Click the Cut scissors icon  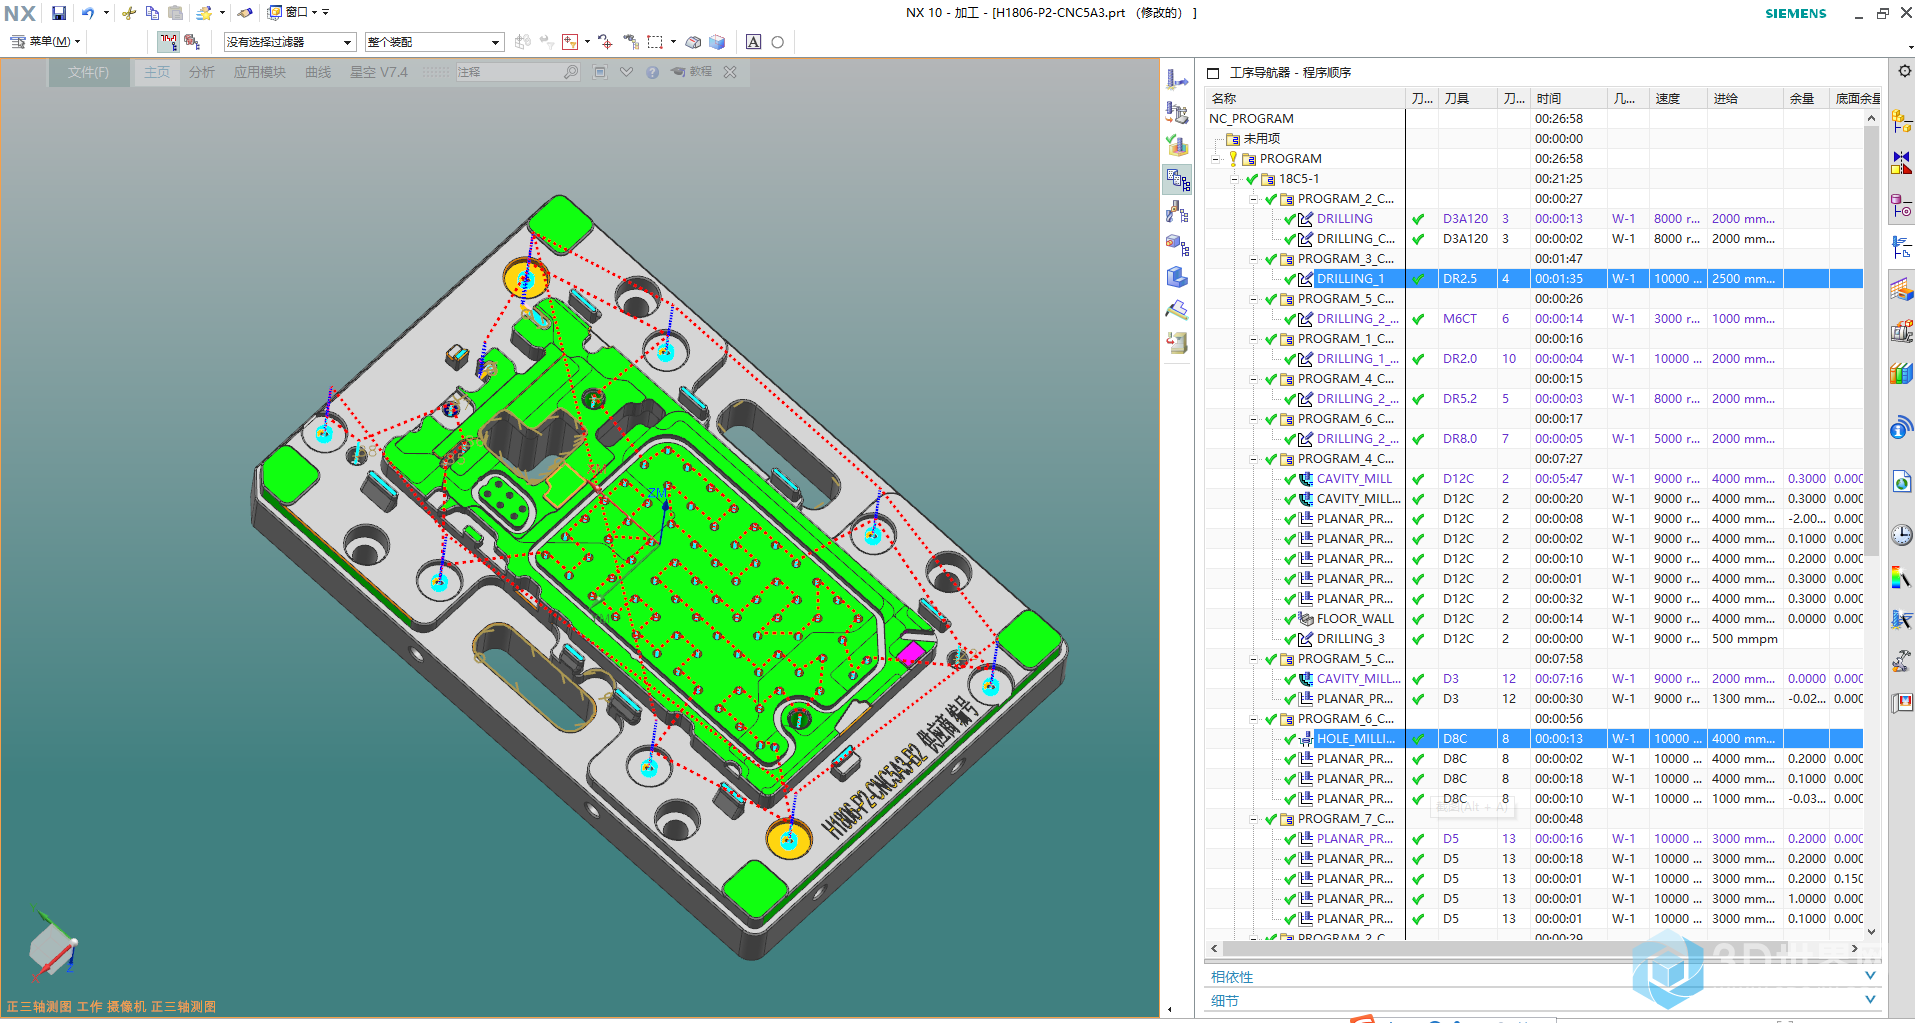[x=129, y=13]
